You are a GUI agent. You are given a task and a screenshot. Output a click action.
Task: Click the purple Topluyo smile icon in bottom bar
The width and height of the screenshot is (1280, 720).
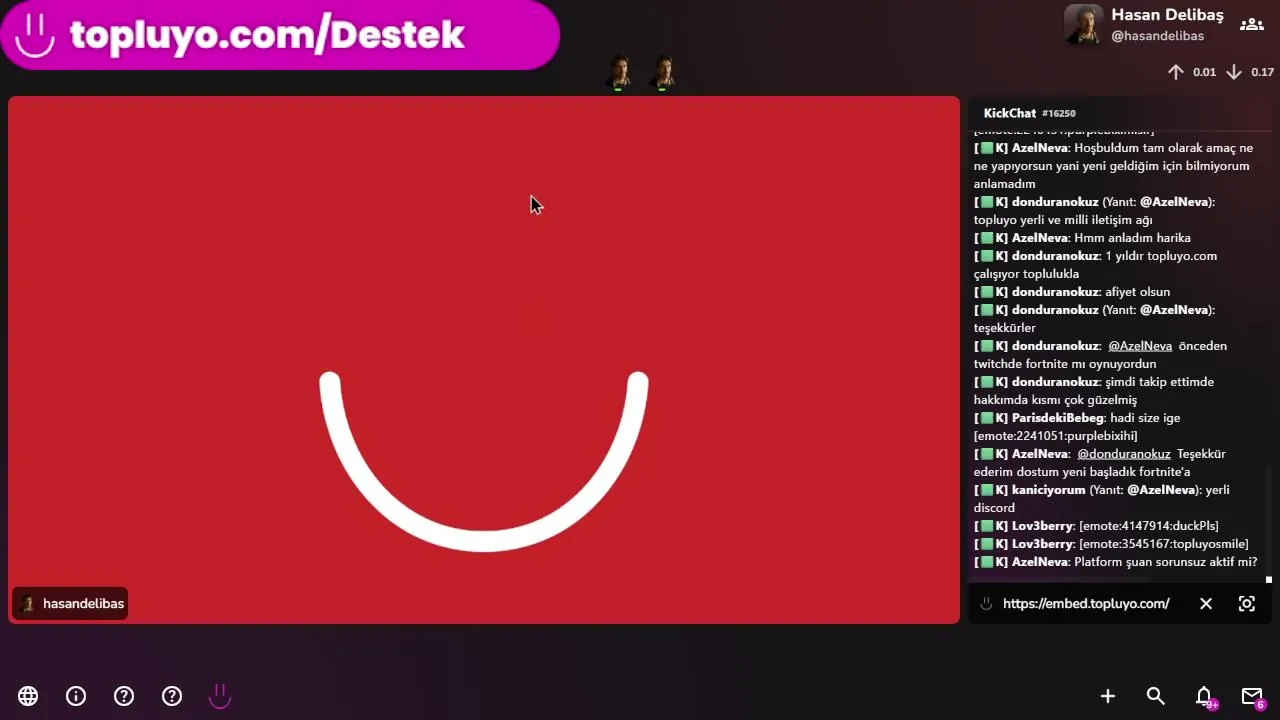tap(220, 696)
